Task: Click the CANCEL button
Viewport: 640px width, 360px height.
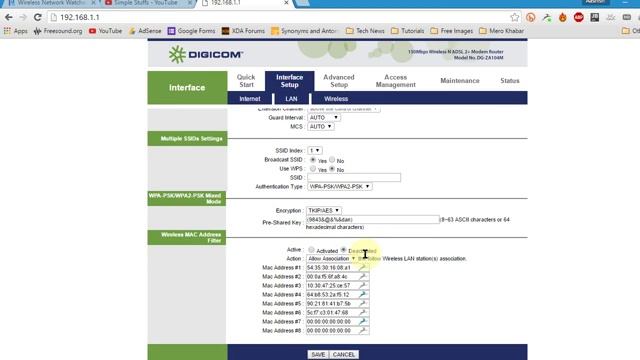Action: point(344,355)
